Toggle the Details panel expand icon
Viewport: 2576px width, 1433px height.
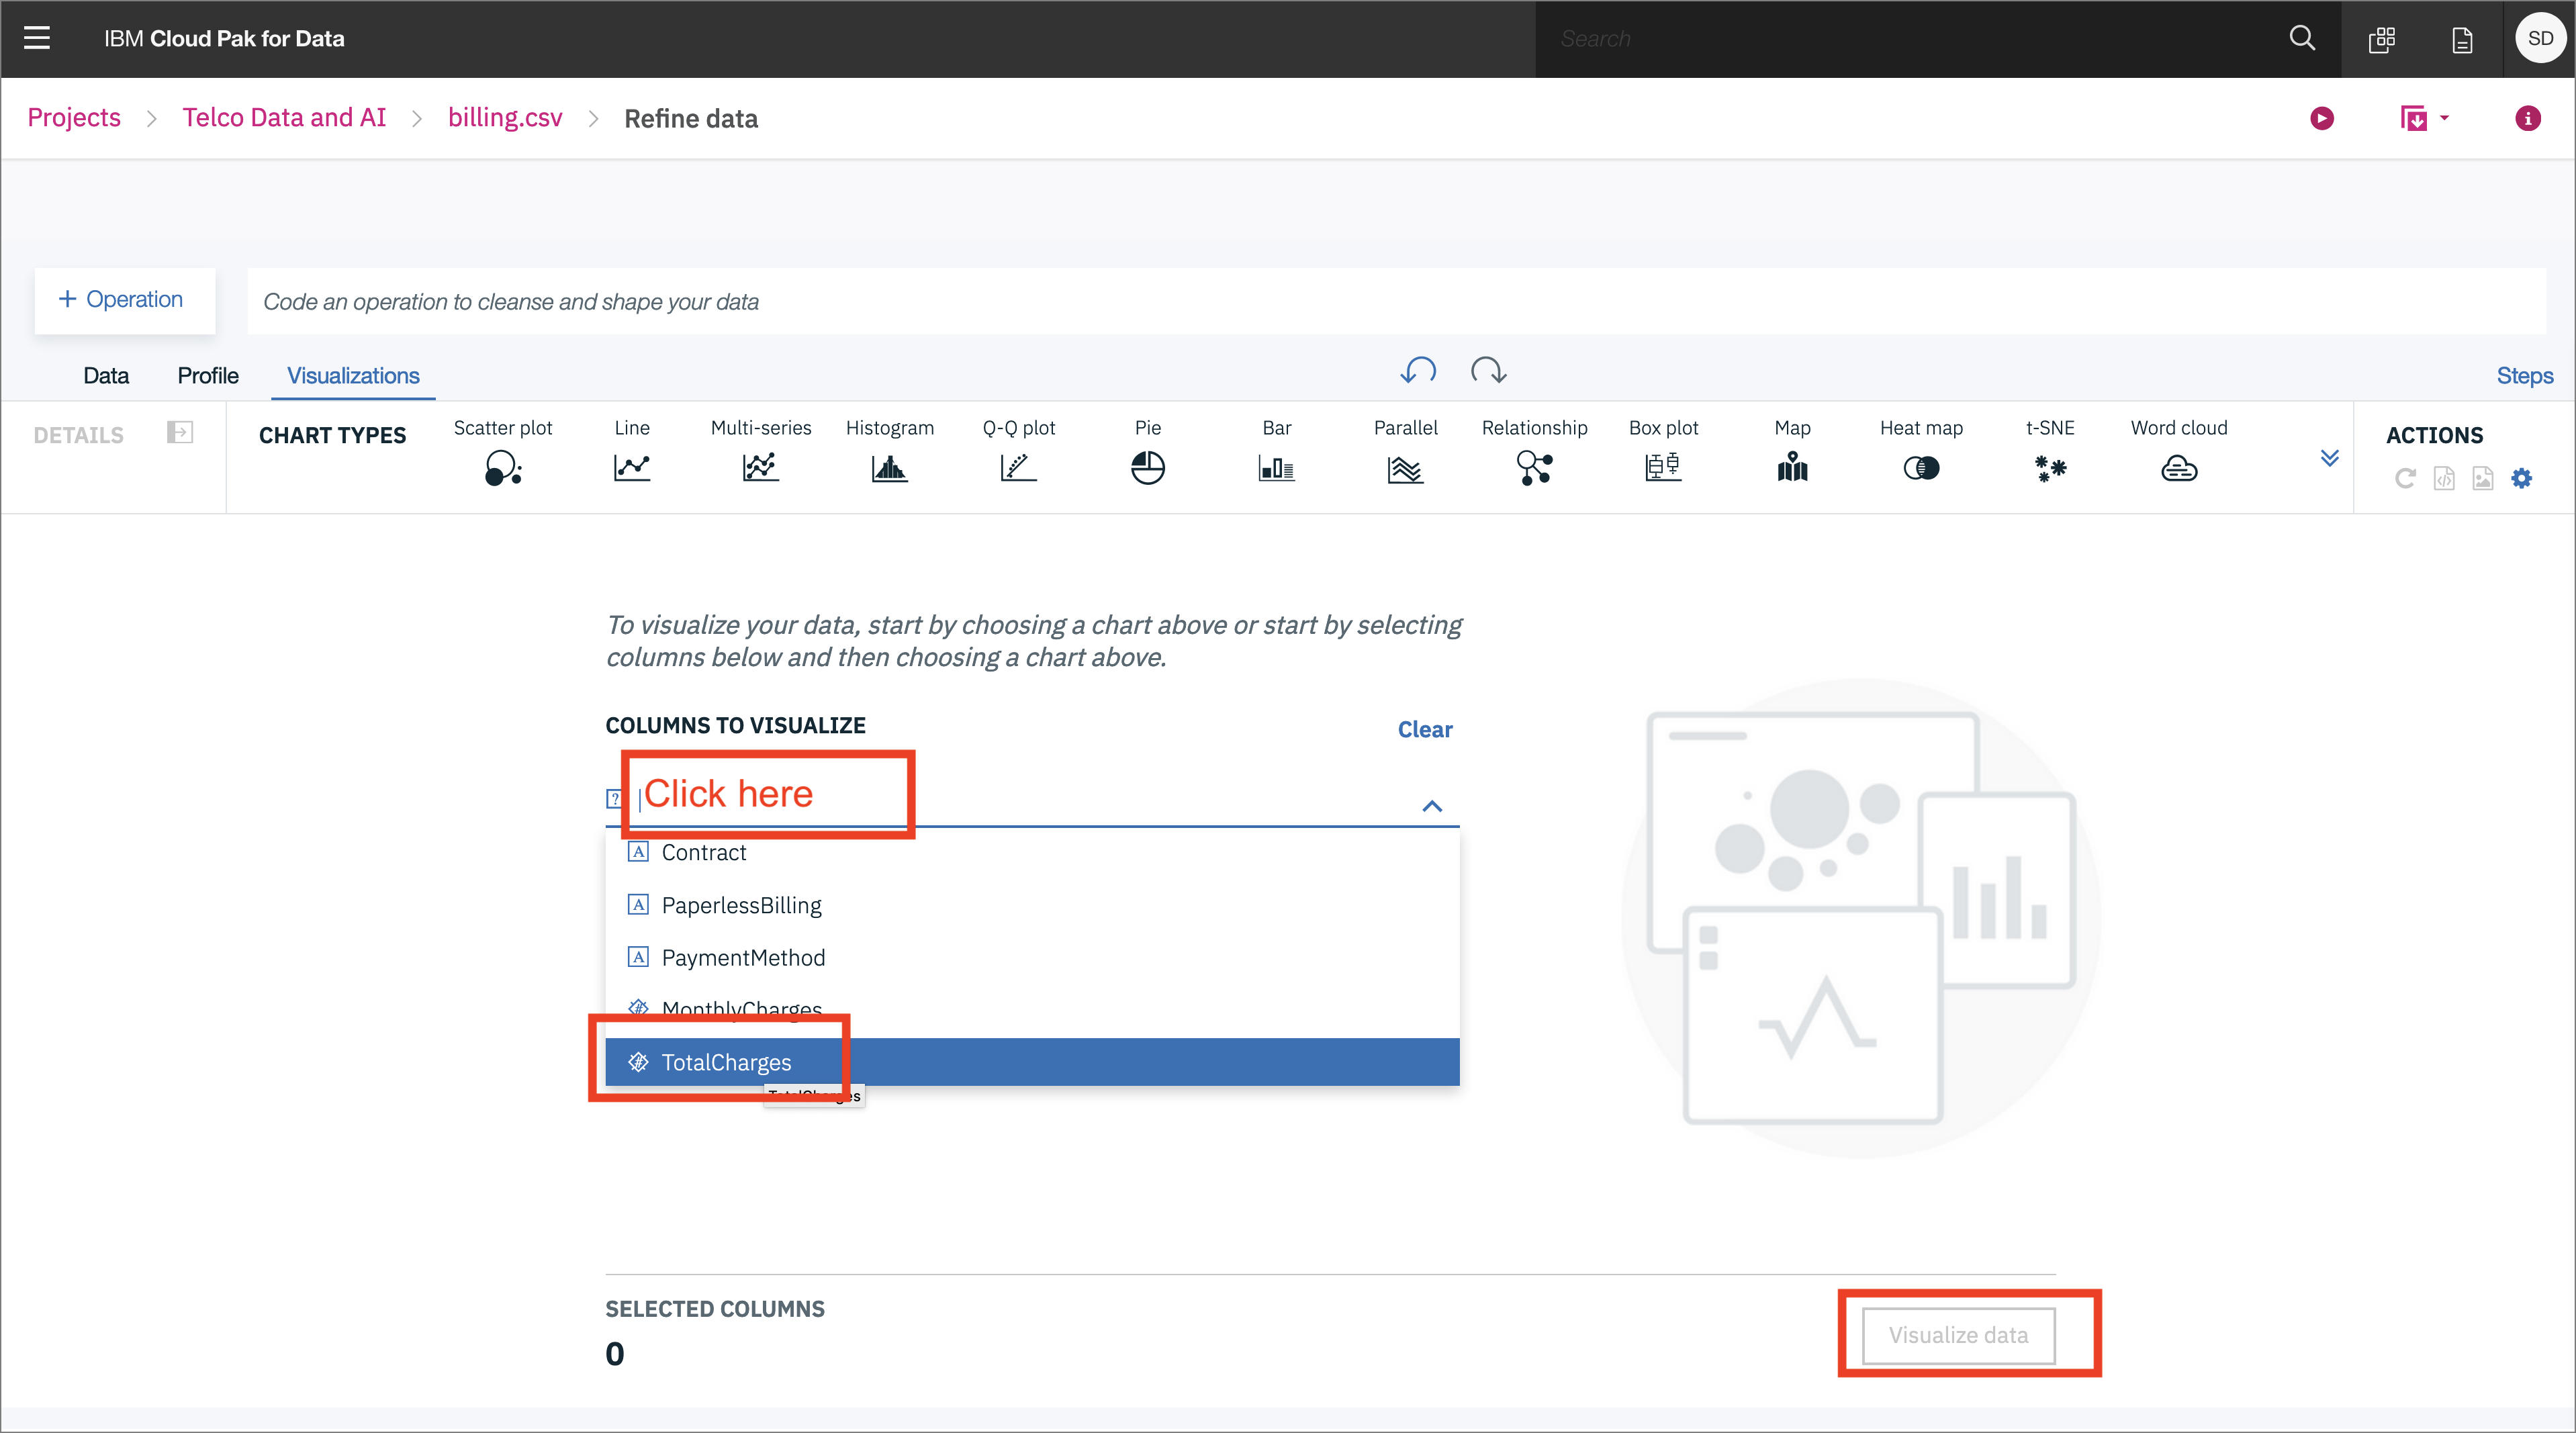tap(180, 433)
